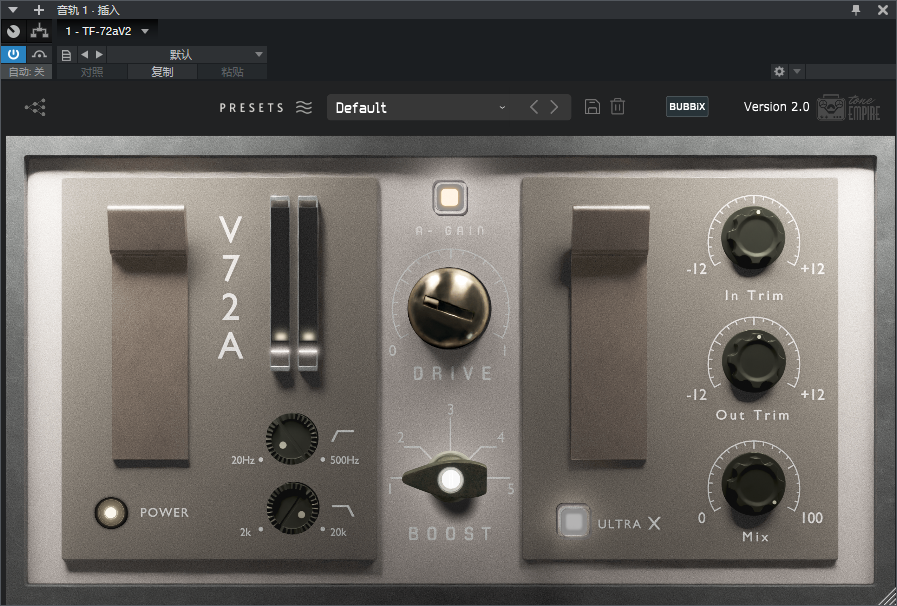The image size is (897, 606).
Task: Click the PRESETS label
Action: (252, 108)
